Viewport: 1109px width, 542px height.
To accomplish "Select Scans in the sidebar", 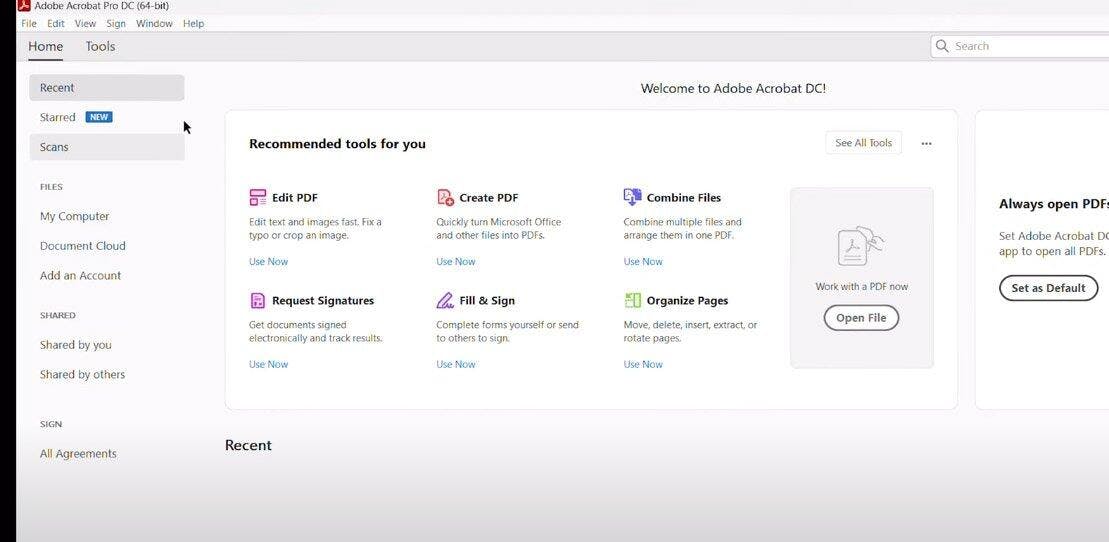I will click(x=107, y=147).
